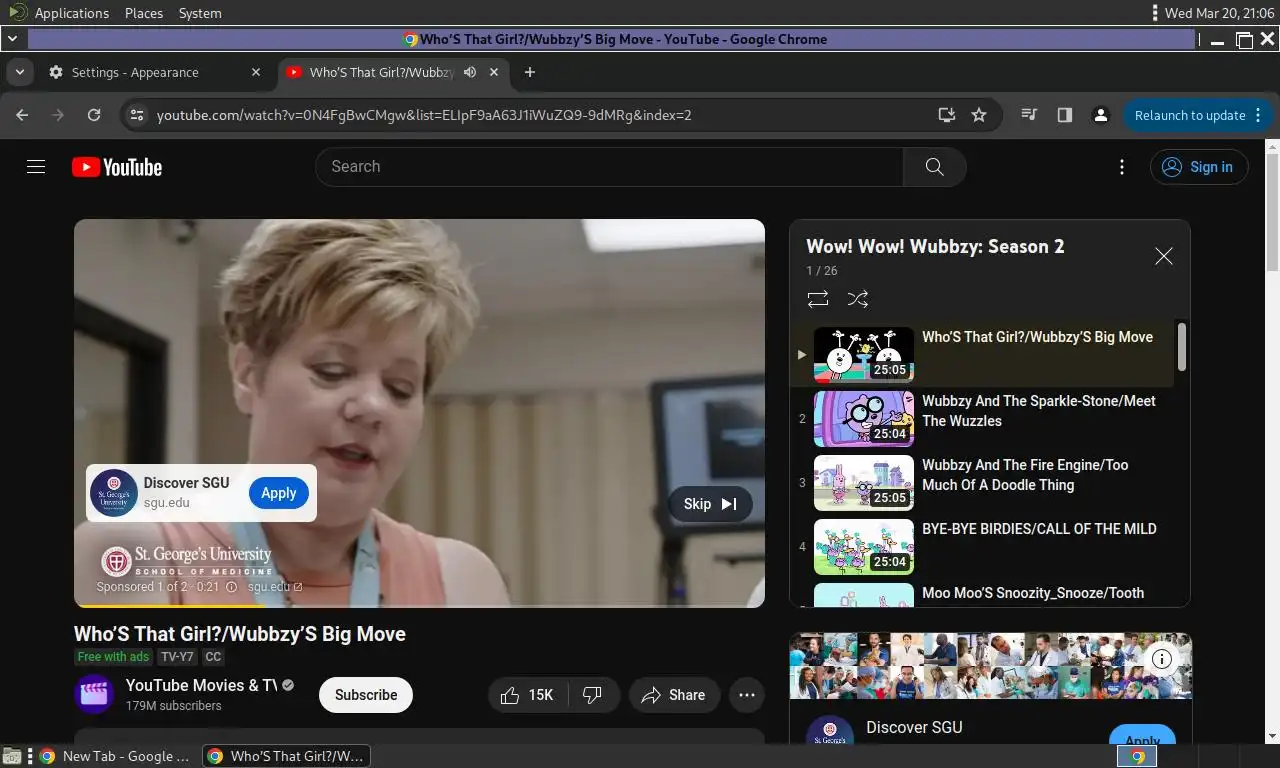Switch to Who'S That Girl? YouTube tab

pyautogui.click(x=380, y=72)
